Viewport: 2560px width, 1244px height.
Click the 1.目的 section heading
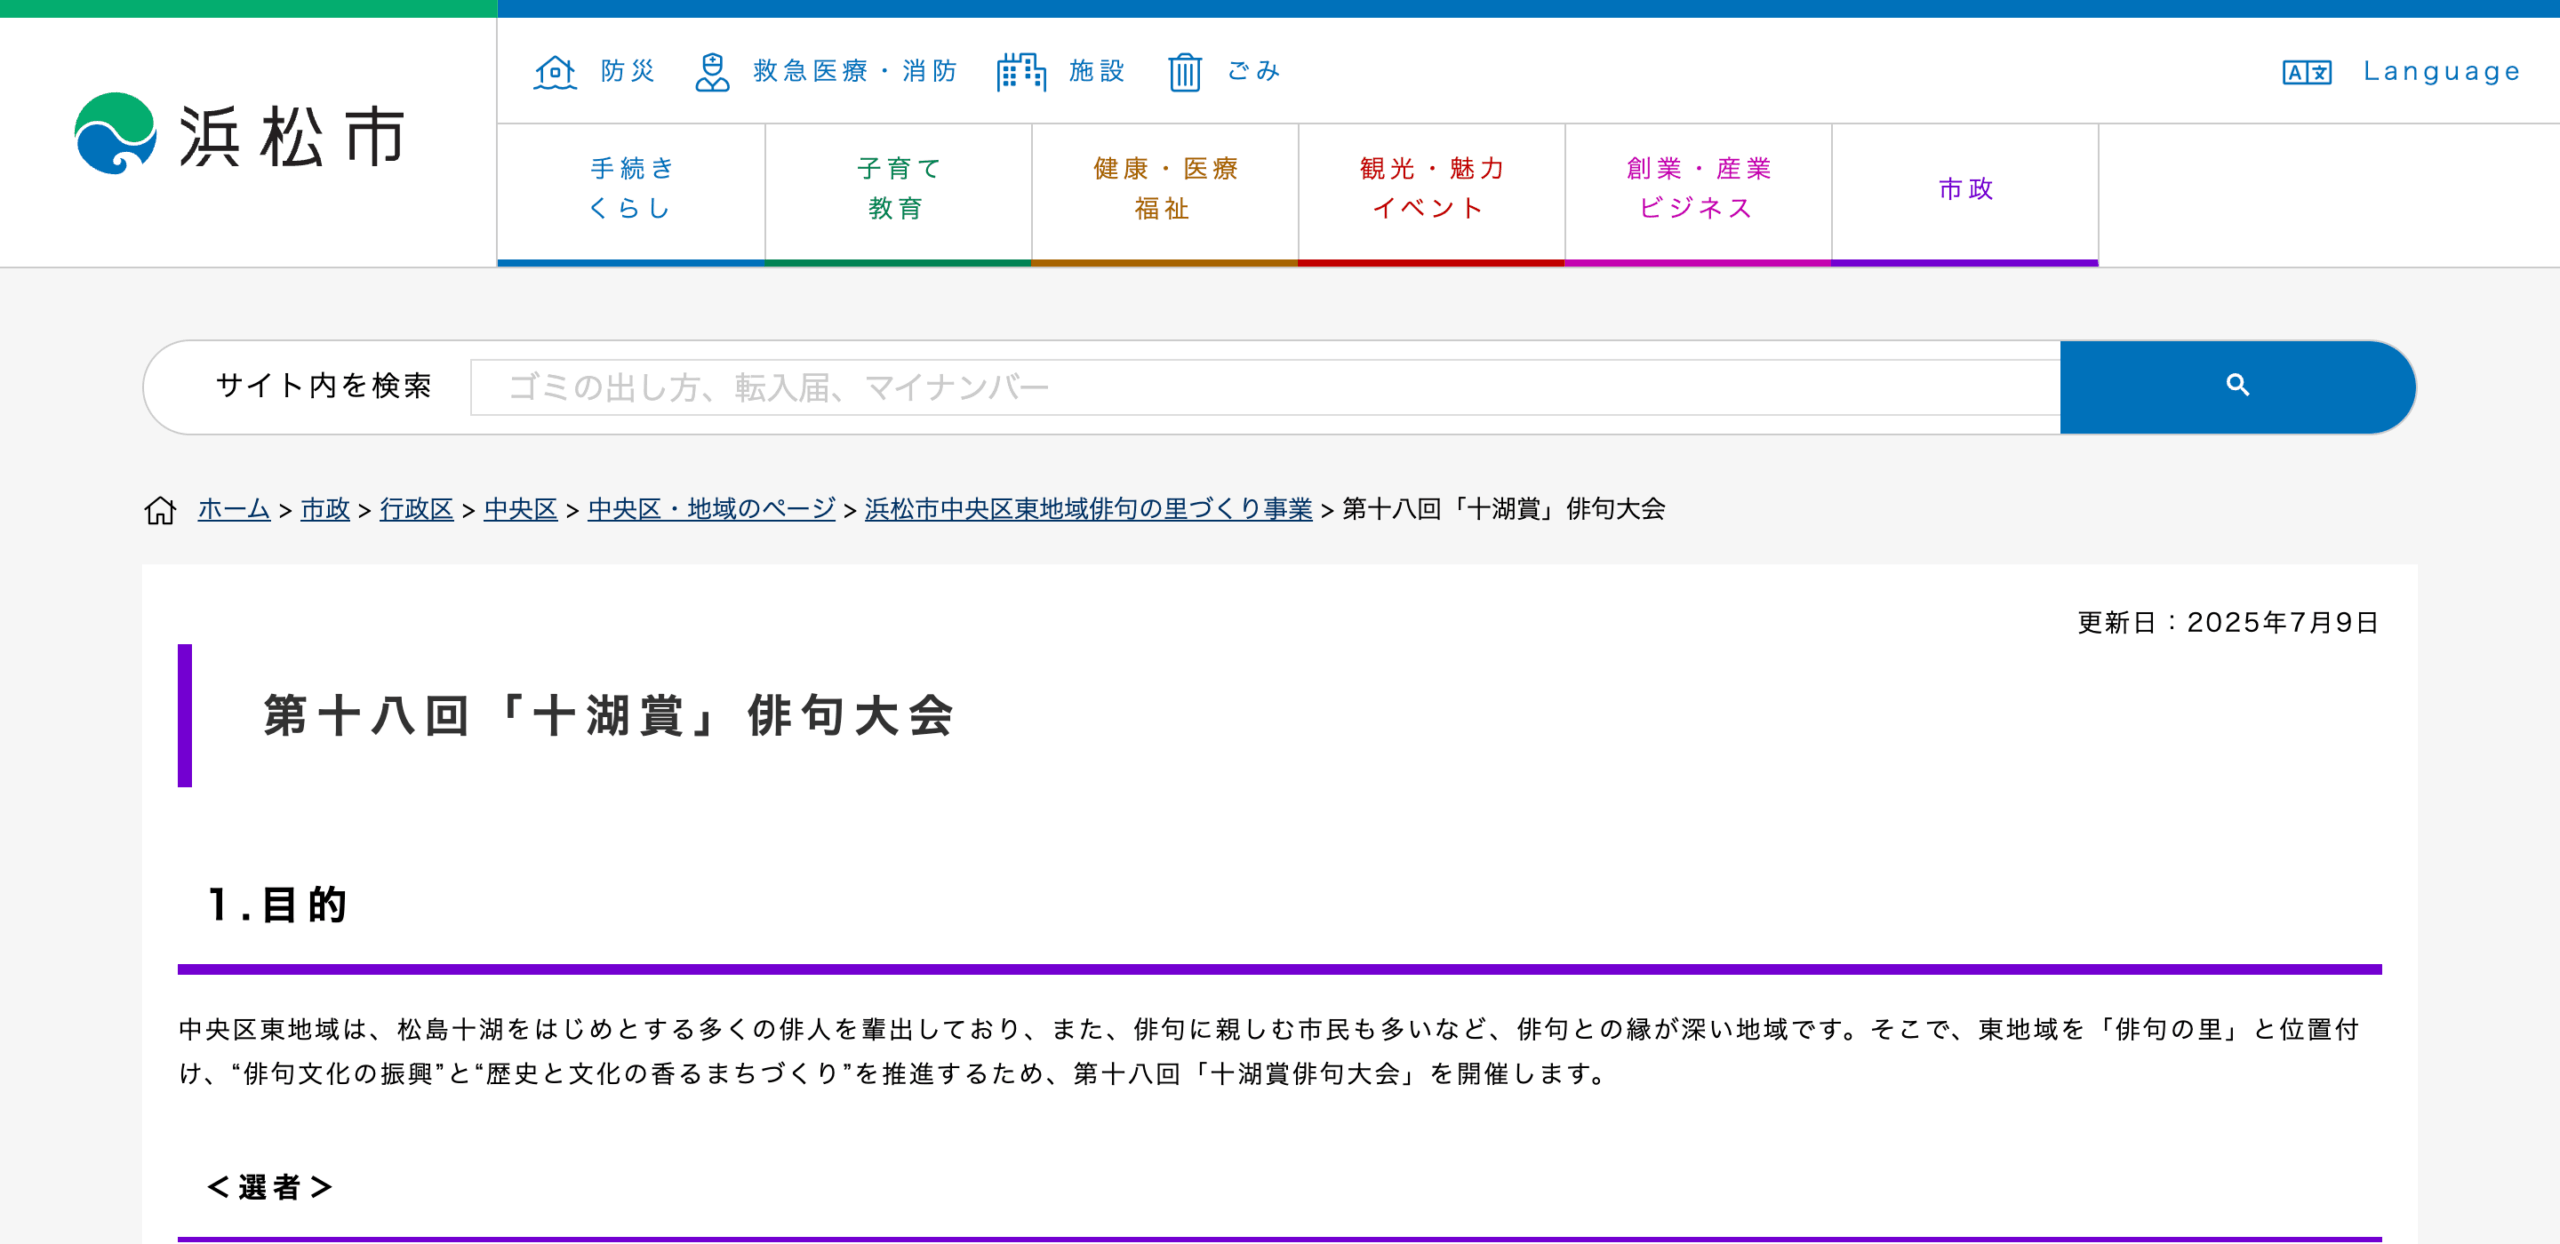pyautogui.click(x=277, y=905)
